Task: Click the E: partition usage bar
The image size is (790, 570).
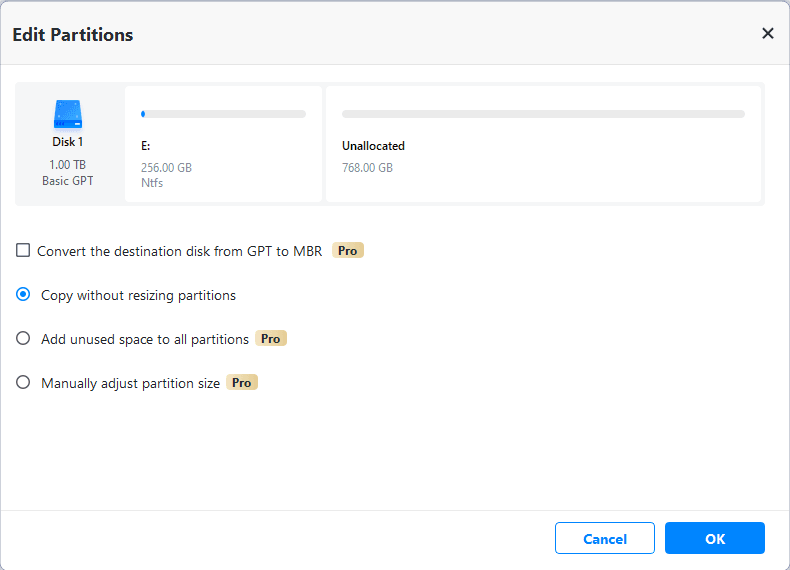Action: (x=223, y=114)
